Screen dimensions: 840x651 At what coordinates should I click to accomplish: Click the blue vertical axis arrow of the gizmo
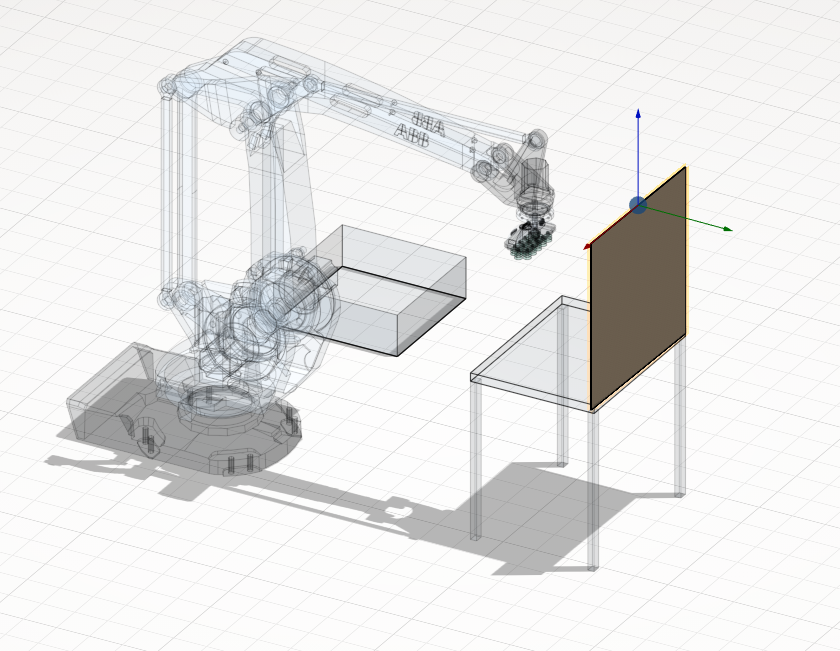click(638, 153)
